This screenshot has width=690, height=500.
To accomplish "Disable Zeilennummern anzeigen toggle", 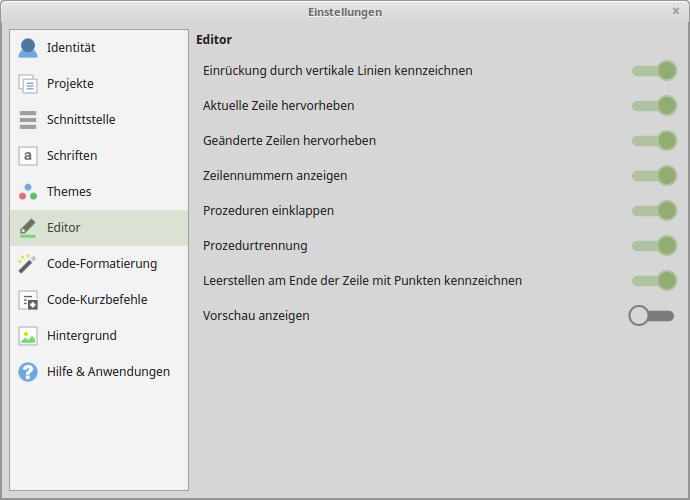I will [654, 176].
